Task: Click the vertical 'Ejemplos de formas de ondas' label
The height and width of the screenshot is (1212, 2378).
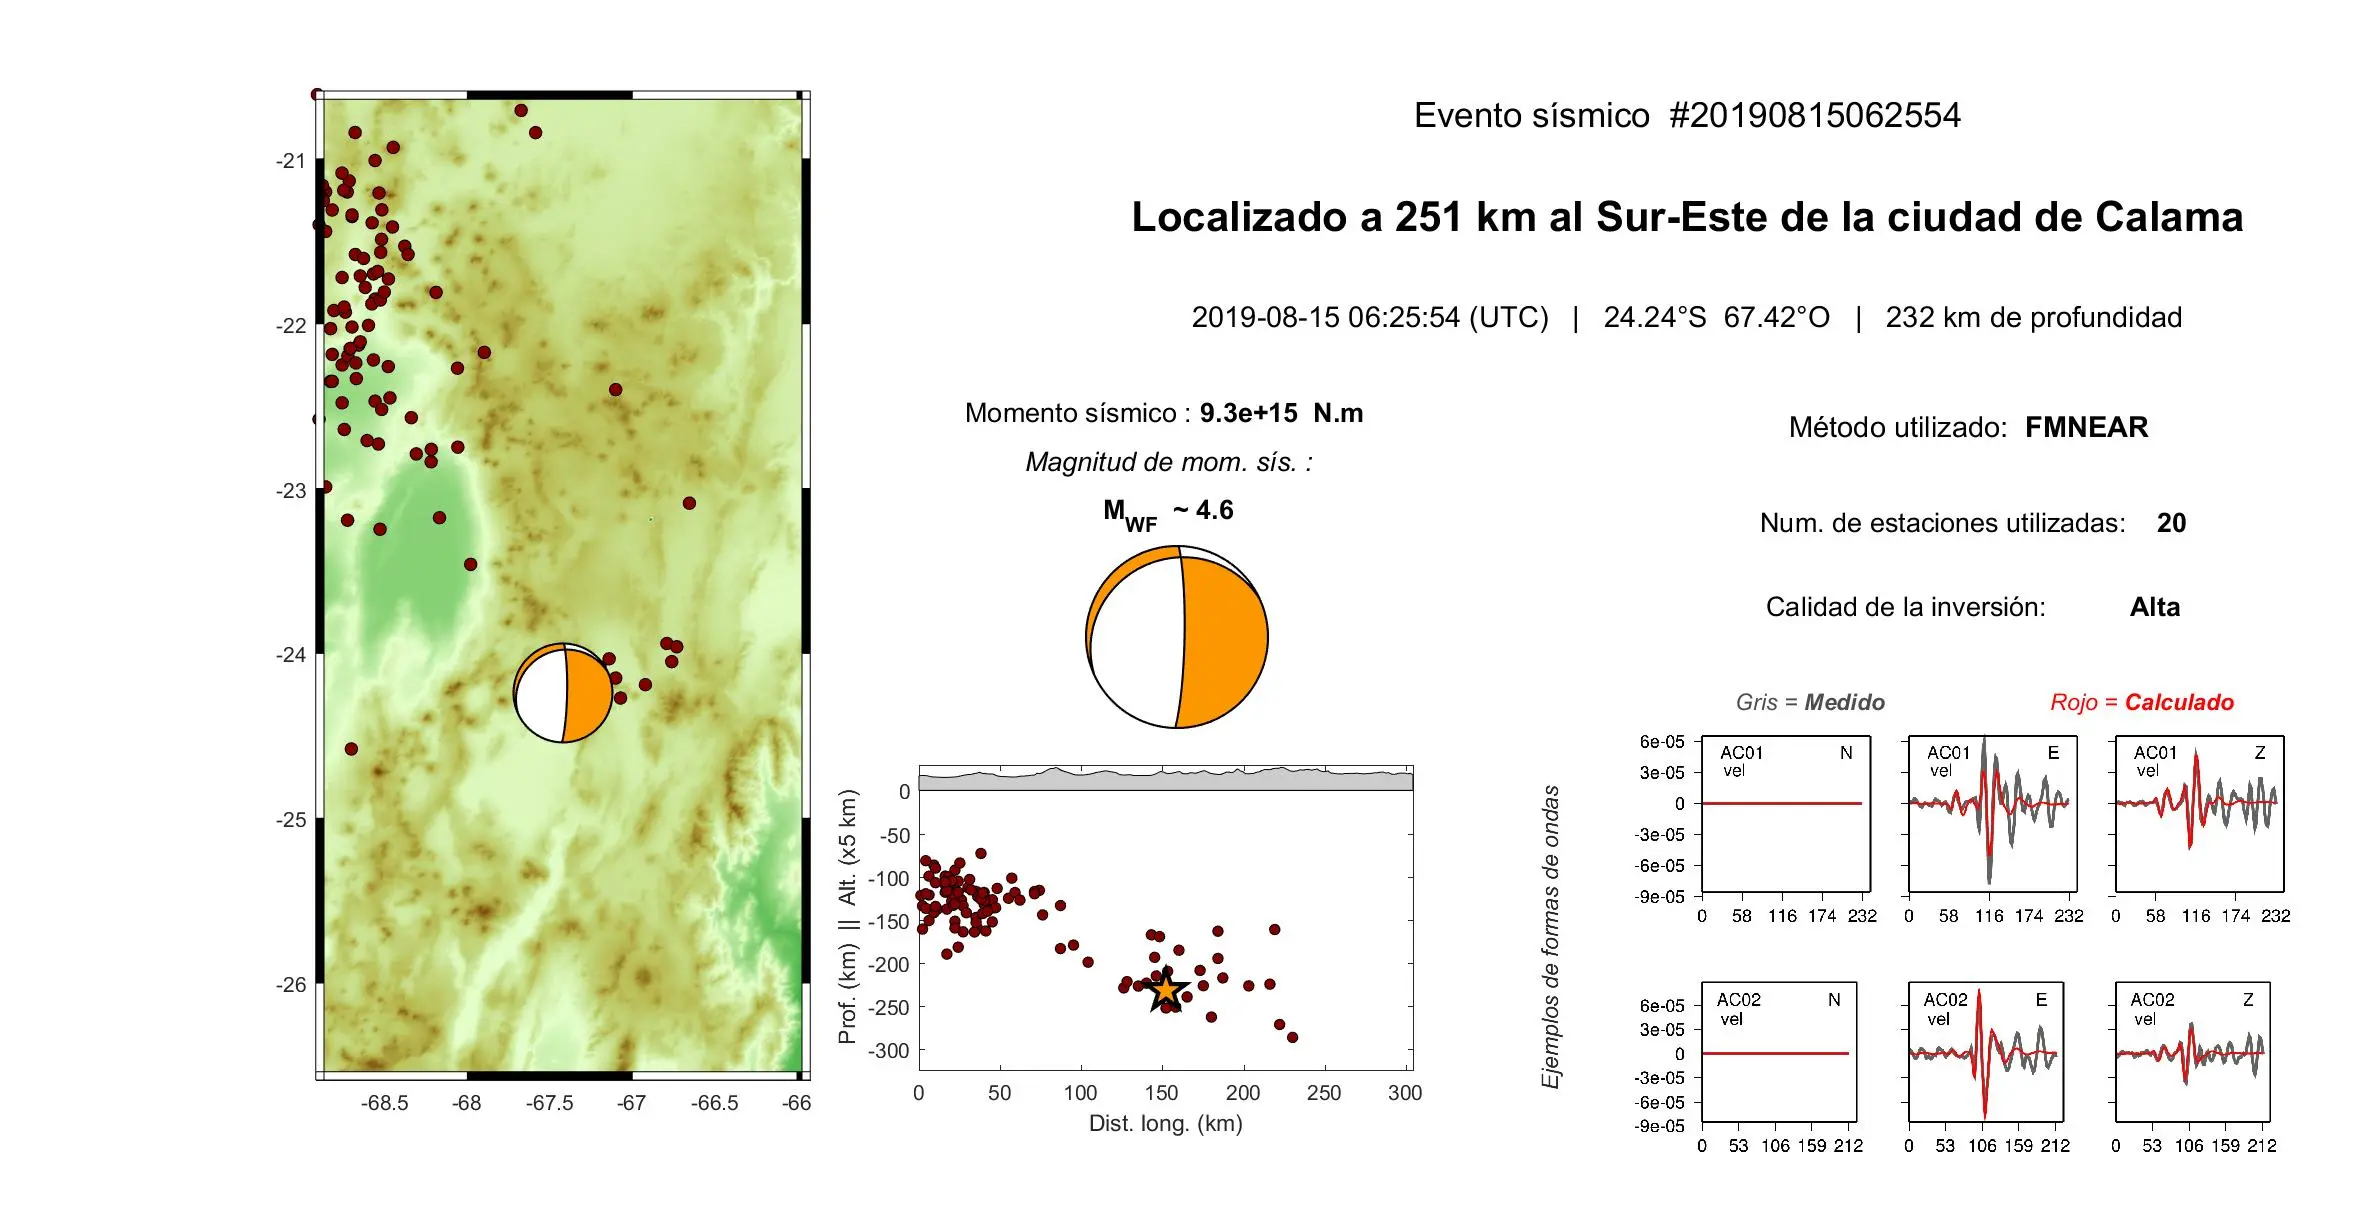Action: [x=1551, y=937]
